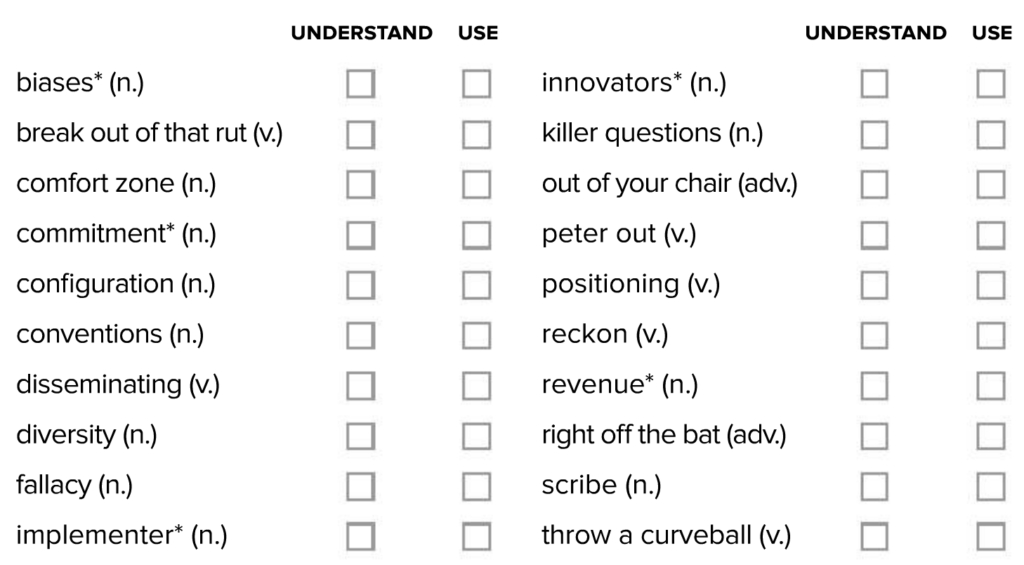Select the Use checkbox for reckon
Viewport: 1024px width, 565px height.
pyautogui.click(x=991, y=335)
